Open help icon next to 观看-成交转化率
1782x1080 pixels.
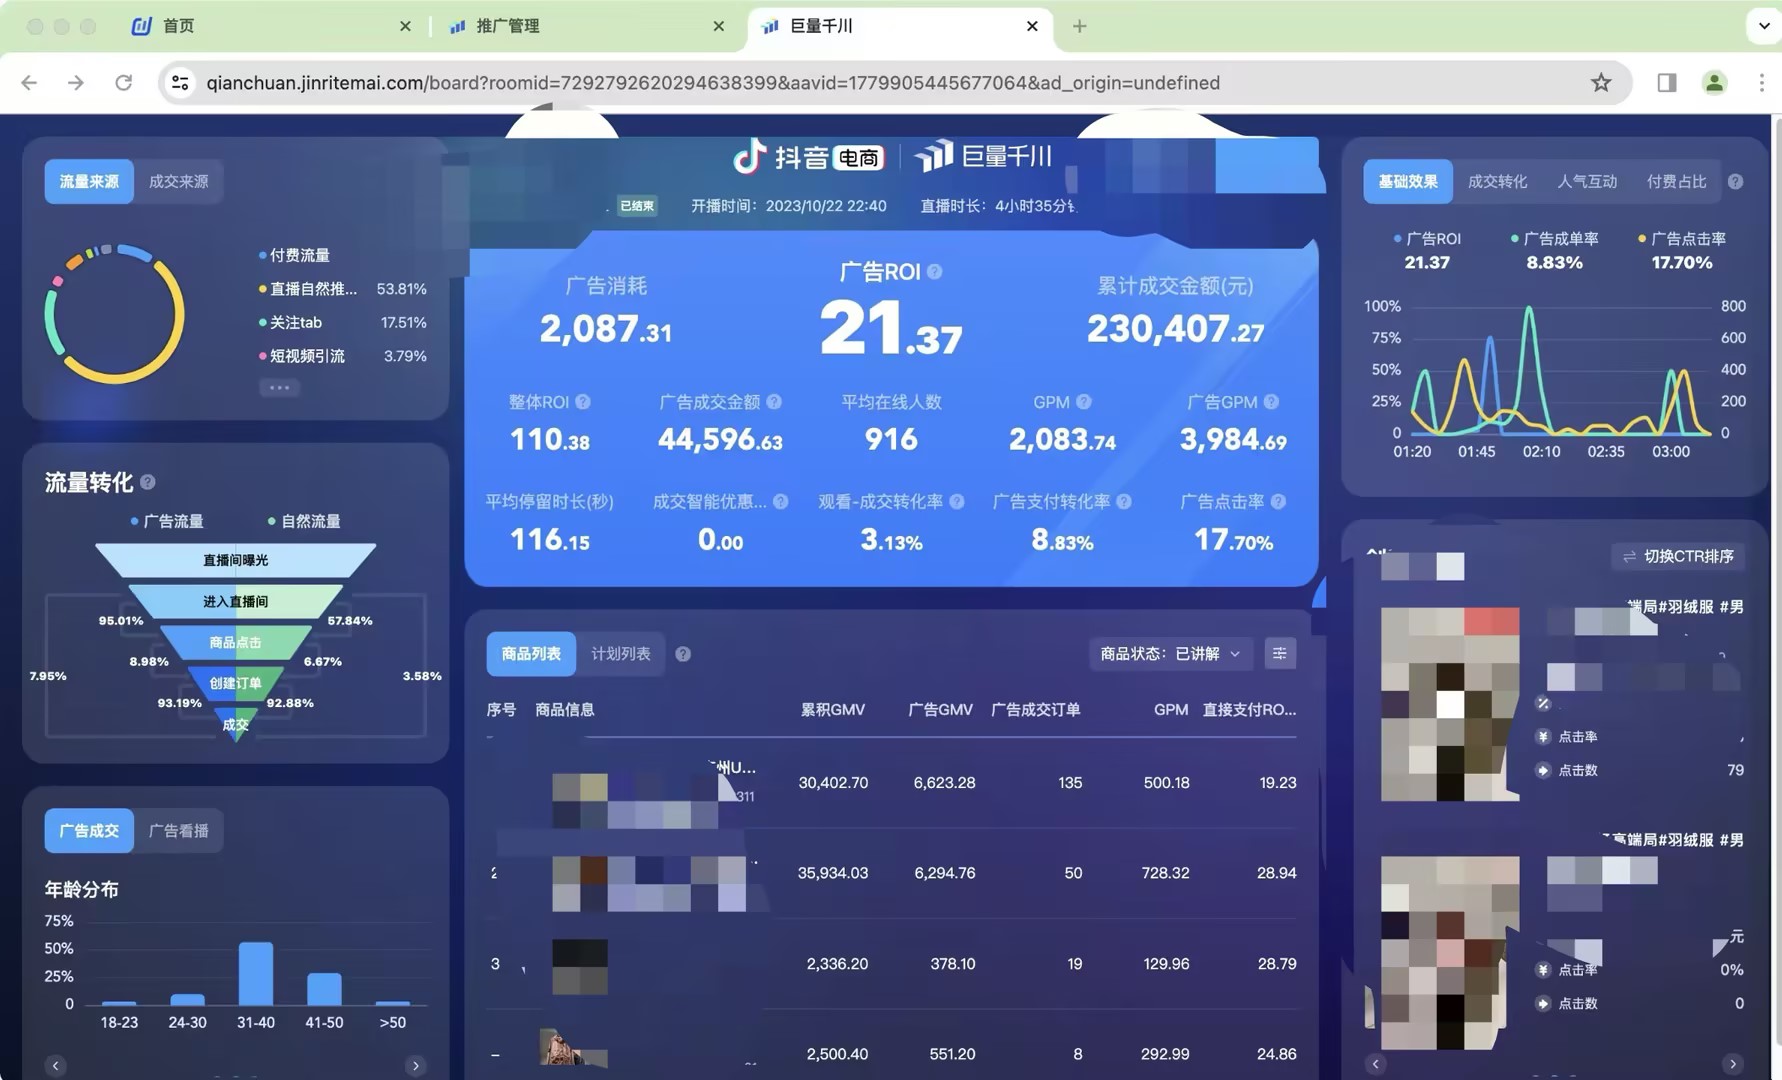tap(957, 502)
